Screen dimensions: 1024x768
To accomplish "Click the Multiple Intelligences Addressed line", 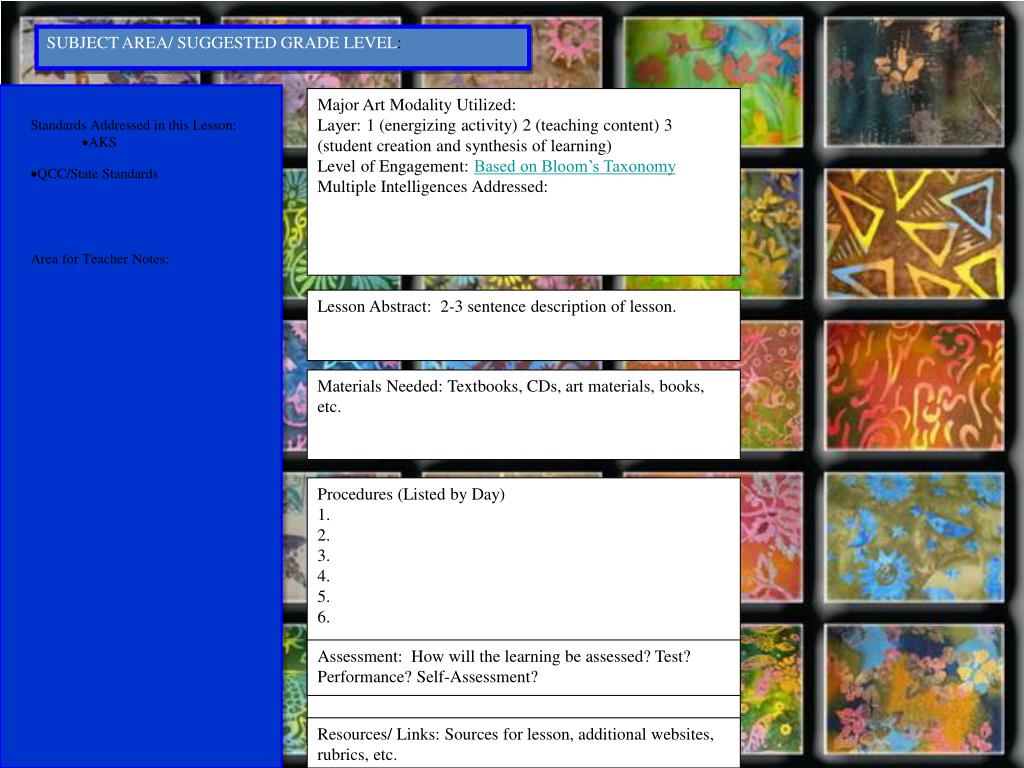I will pos(432,187).
